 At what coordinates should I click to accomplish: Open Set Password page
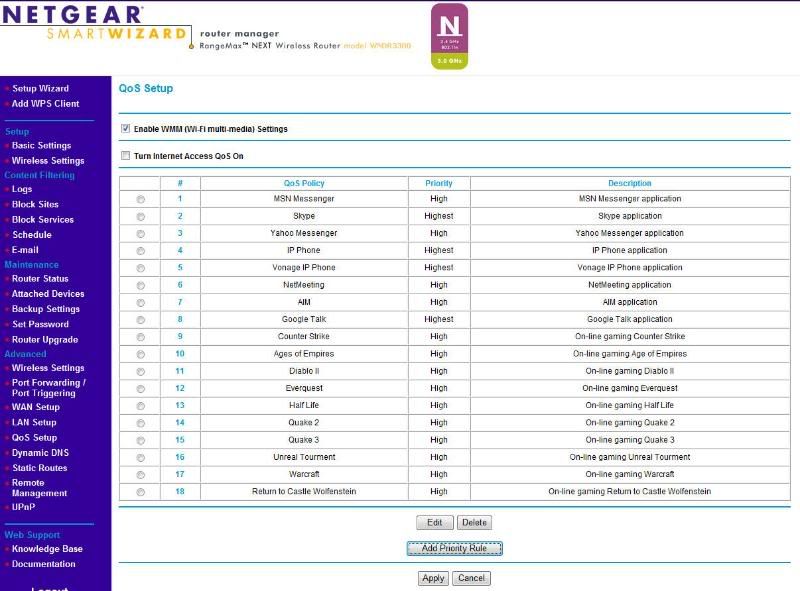(40, 324)
